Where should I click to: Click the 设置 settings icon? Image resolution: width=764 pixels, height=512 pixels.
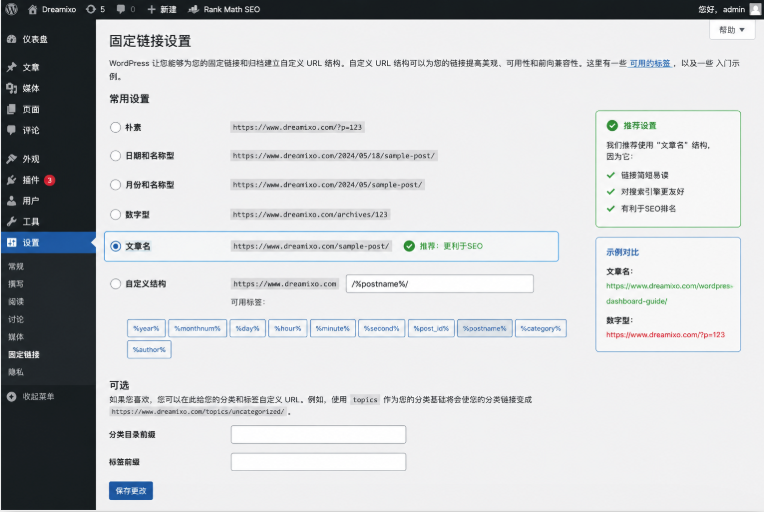click(x=12, y=243)
